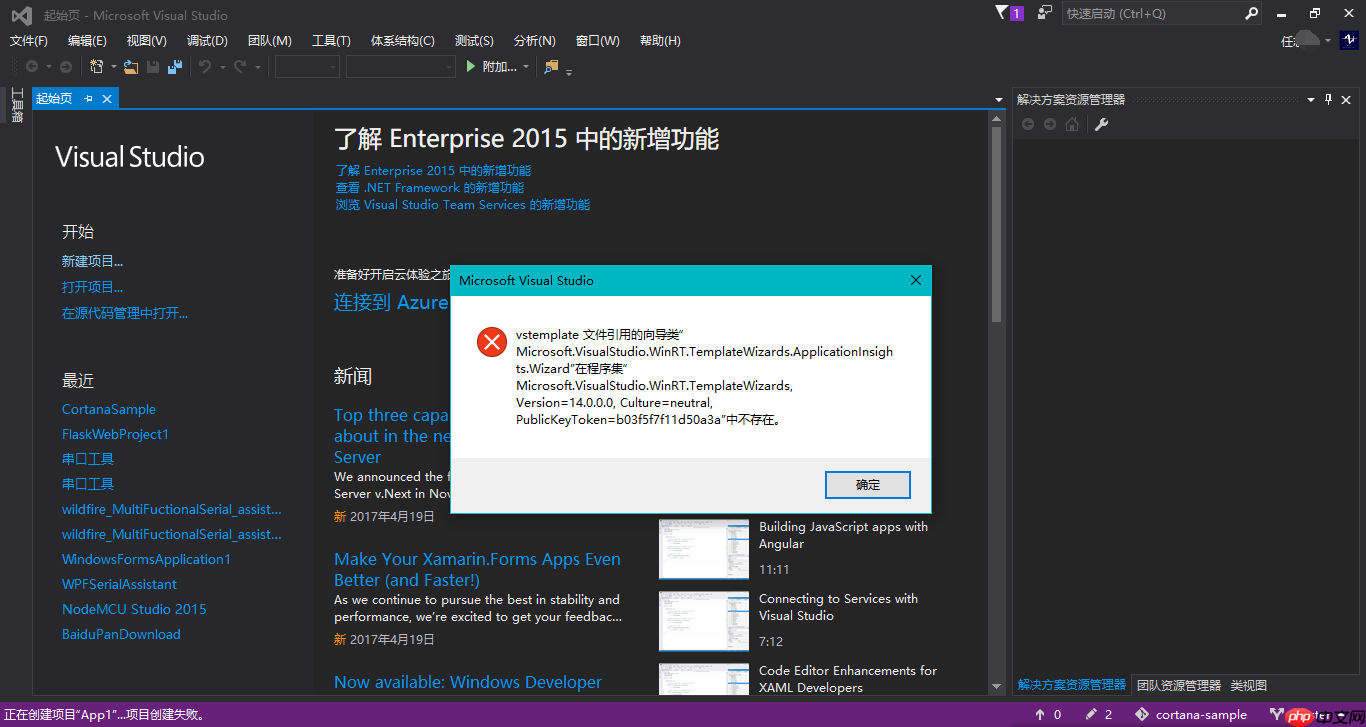Toggle auto-hide pin on Solution Explorer
Screen dimensions: 1366x727
[1329, 99]
